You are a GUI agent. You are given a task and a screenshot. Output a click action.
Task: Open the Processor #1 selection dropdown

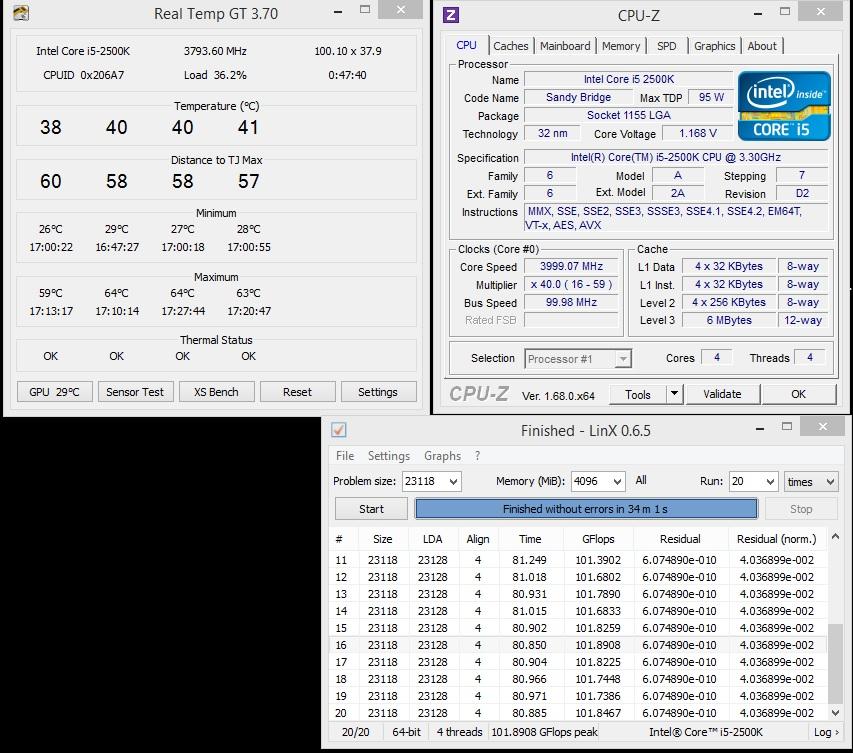[x=623, y=359]
